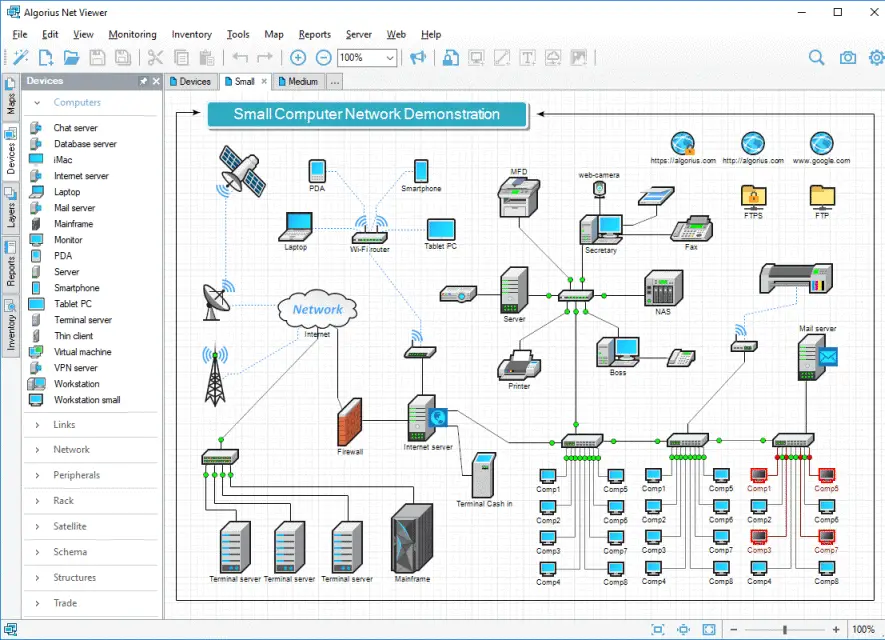Open the Inventory menu

tap(191, 34)
